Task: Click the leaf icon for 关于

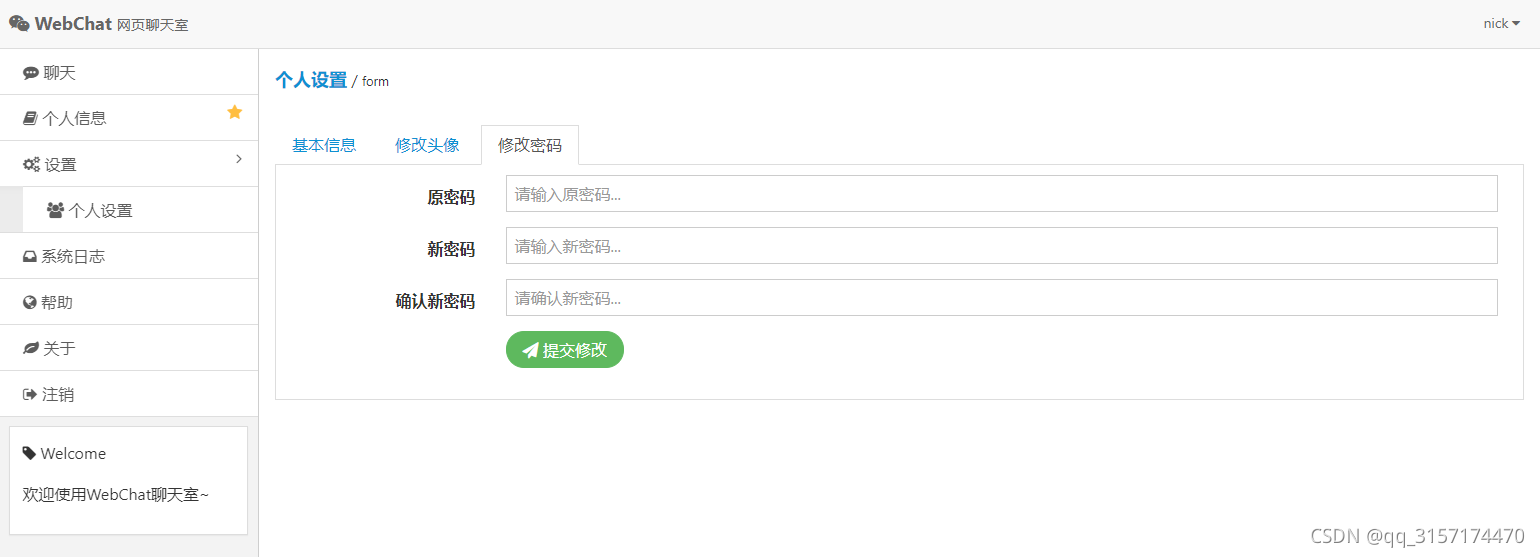Action: 31,348
